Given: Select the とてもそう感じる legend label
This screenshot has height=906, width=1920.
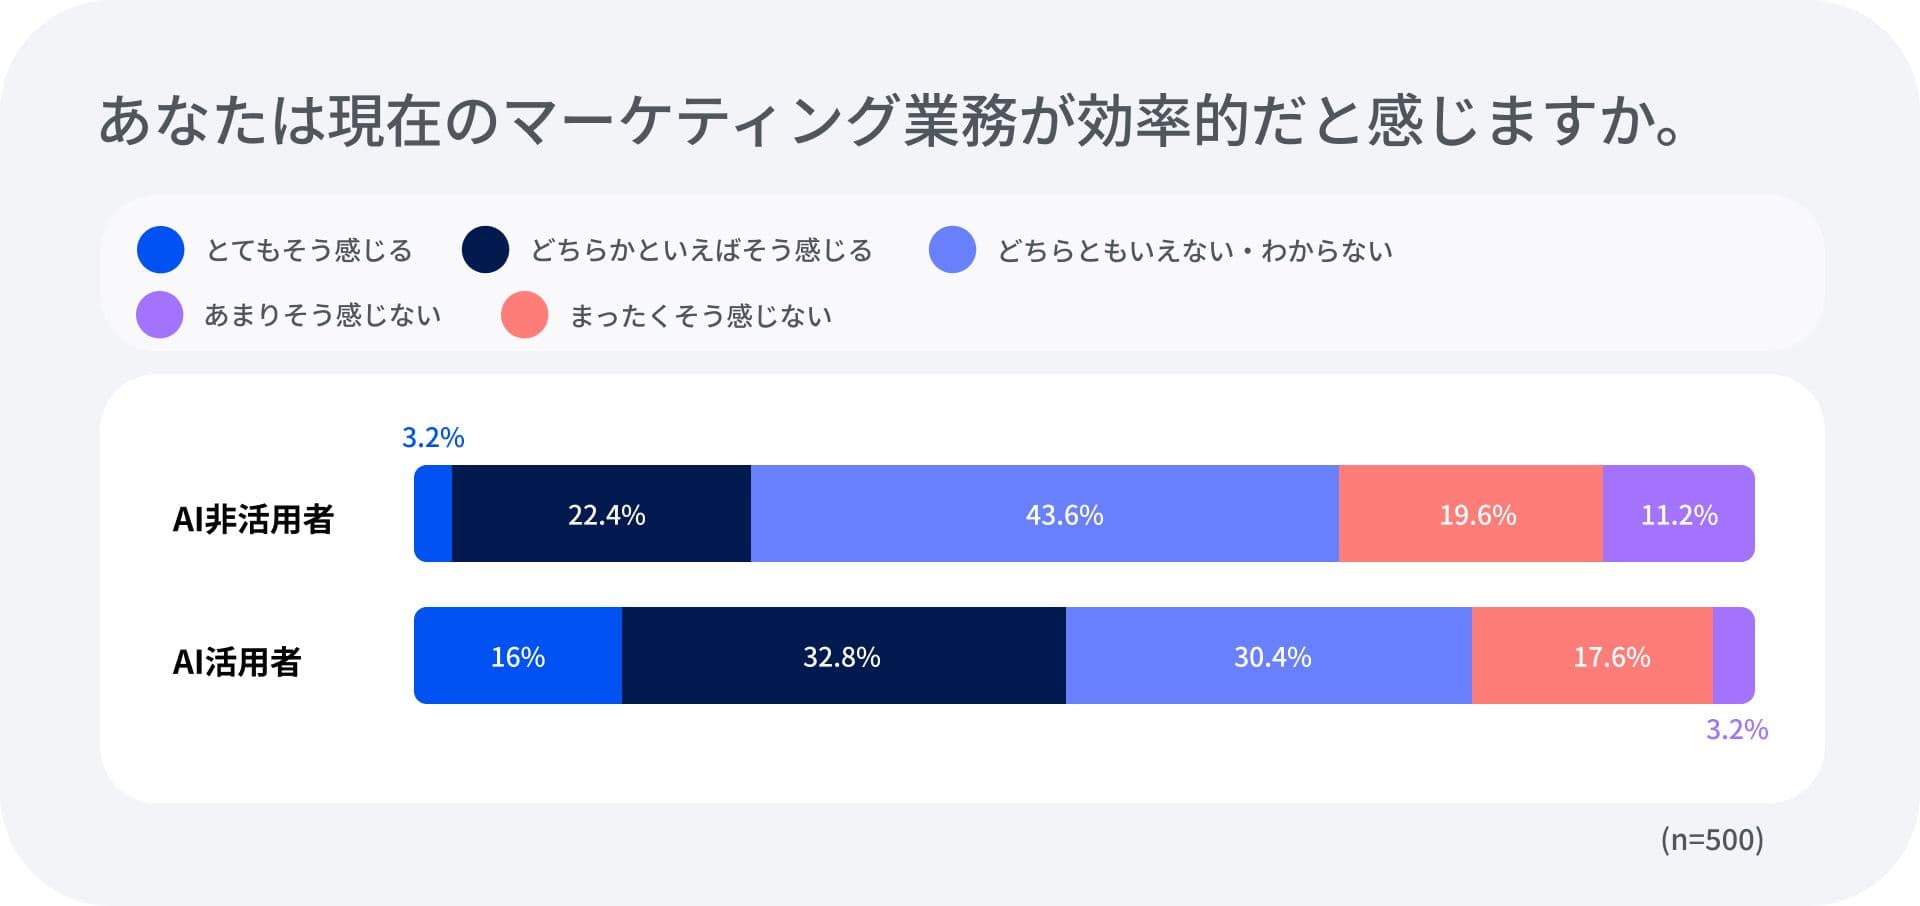Looking at the screenshot, I should [309, 250].
